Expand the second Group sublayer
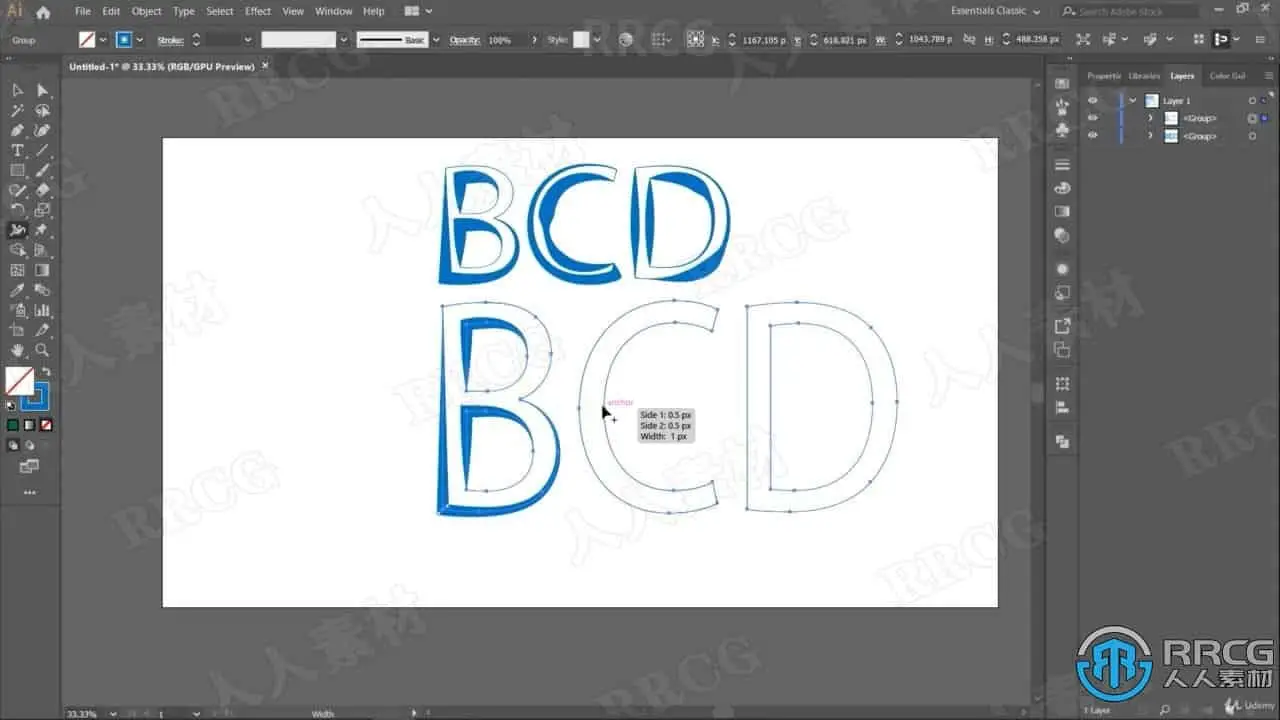 (1150, 135)
